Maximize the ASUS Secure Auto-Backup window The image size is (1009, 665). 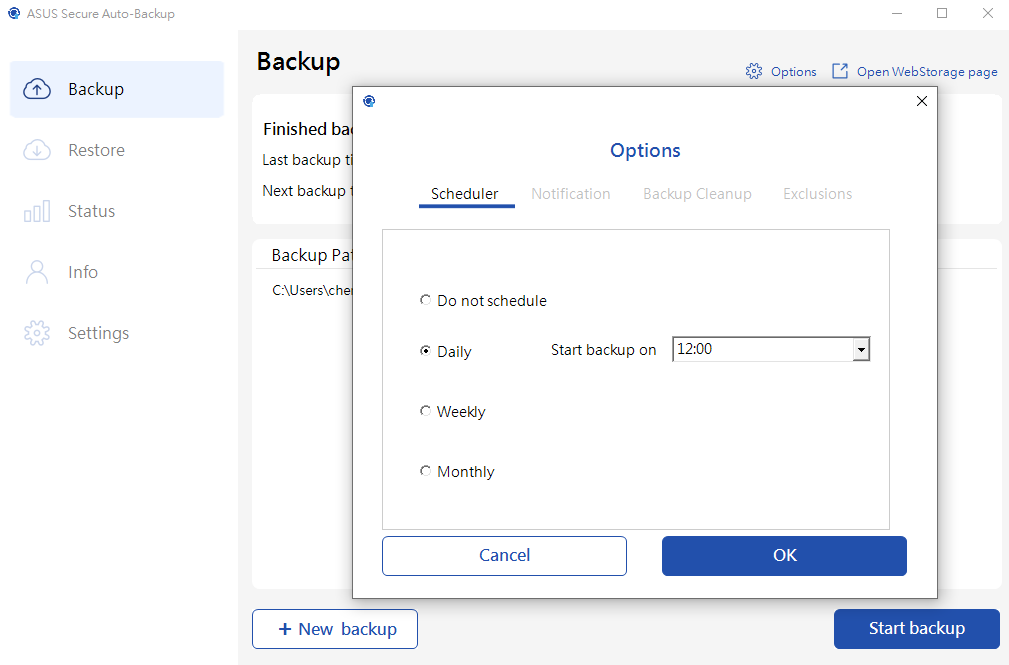pos(942,13)
